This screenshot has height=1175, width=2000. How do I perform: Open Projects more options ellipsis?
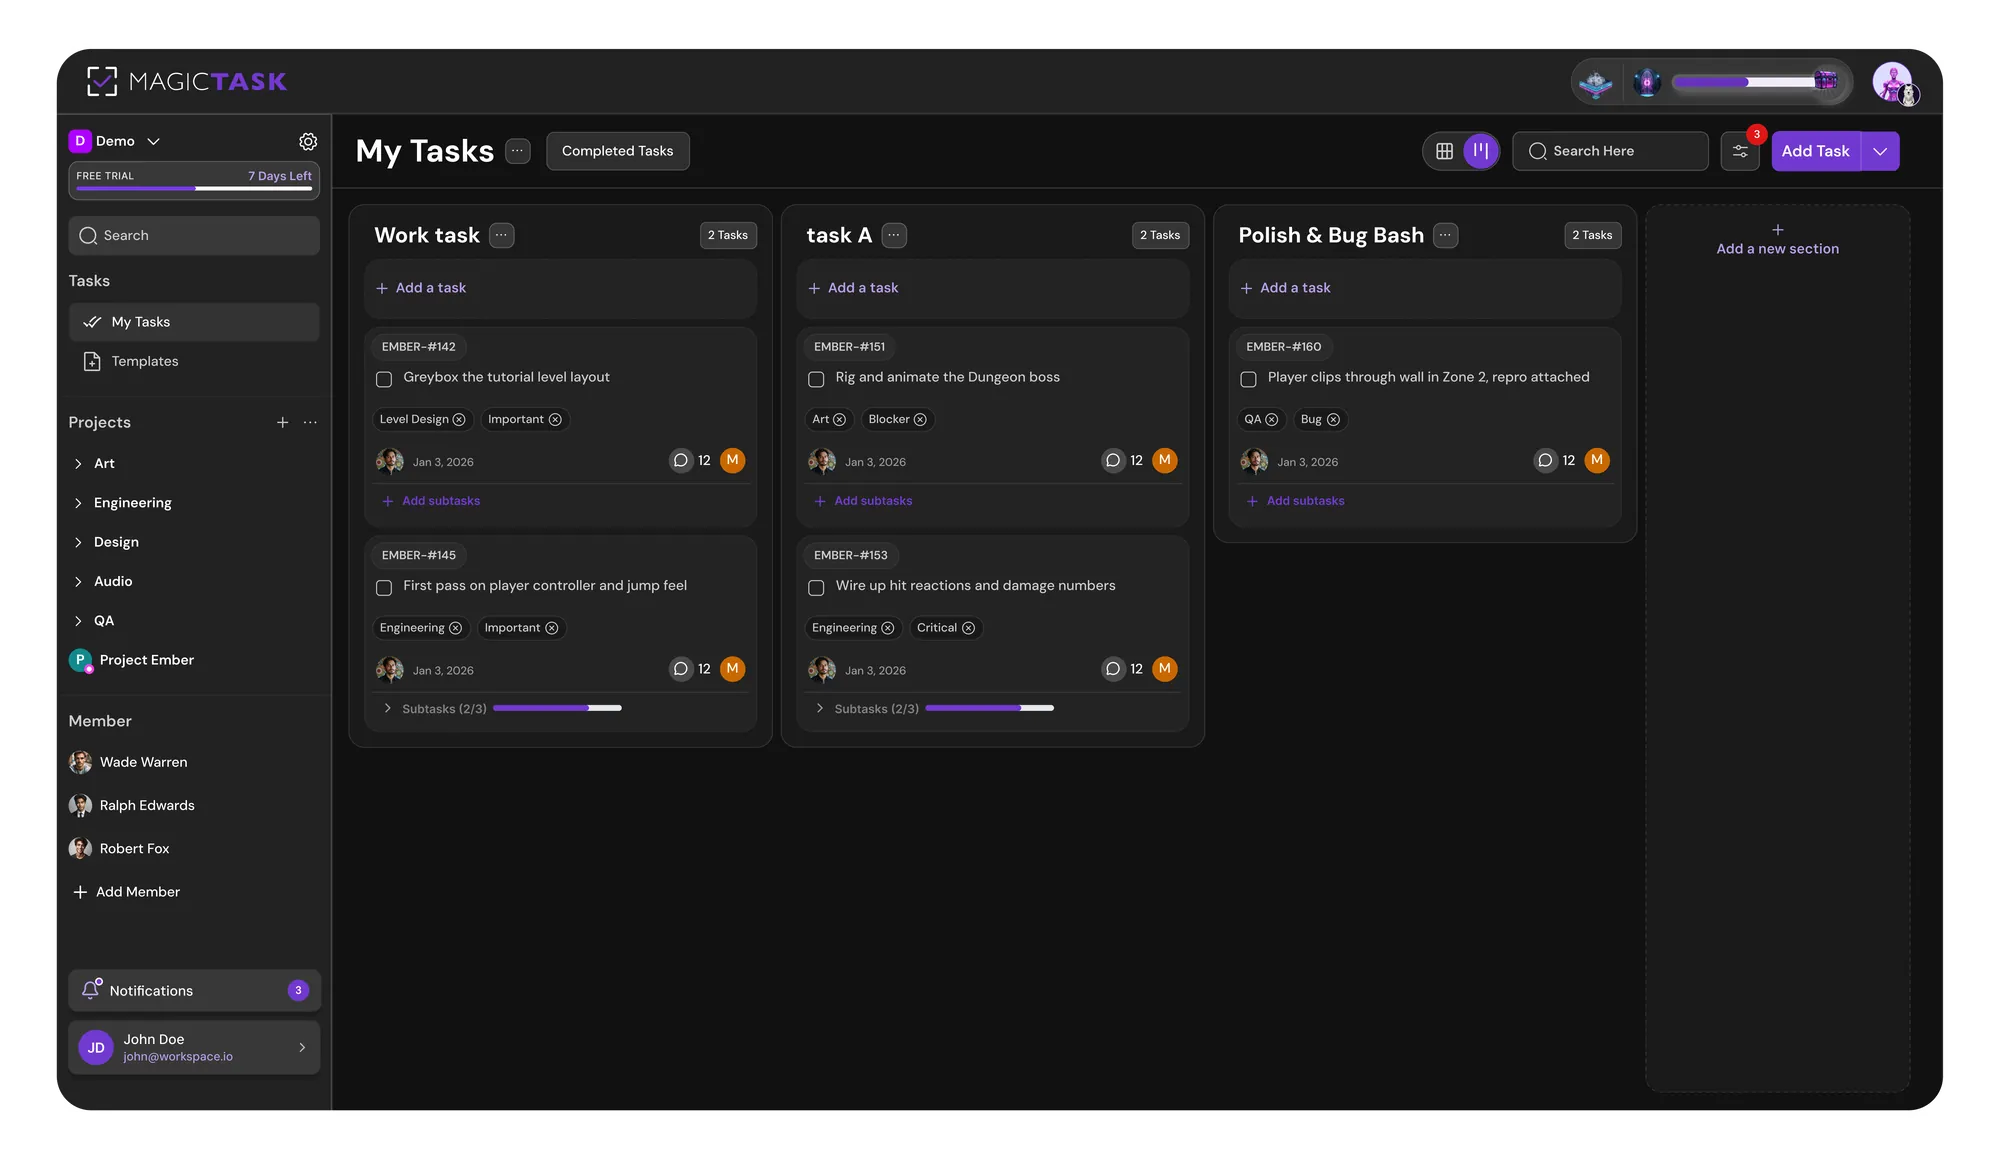pos(310,423)
